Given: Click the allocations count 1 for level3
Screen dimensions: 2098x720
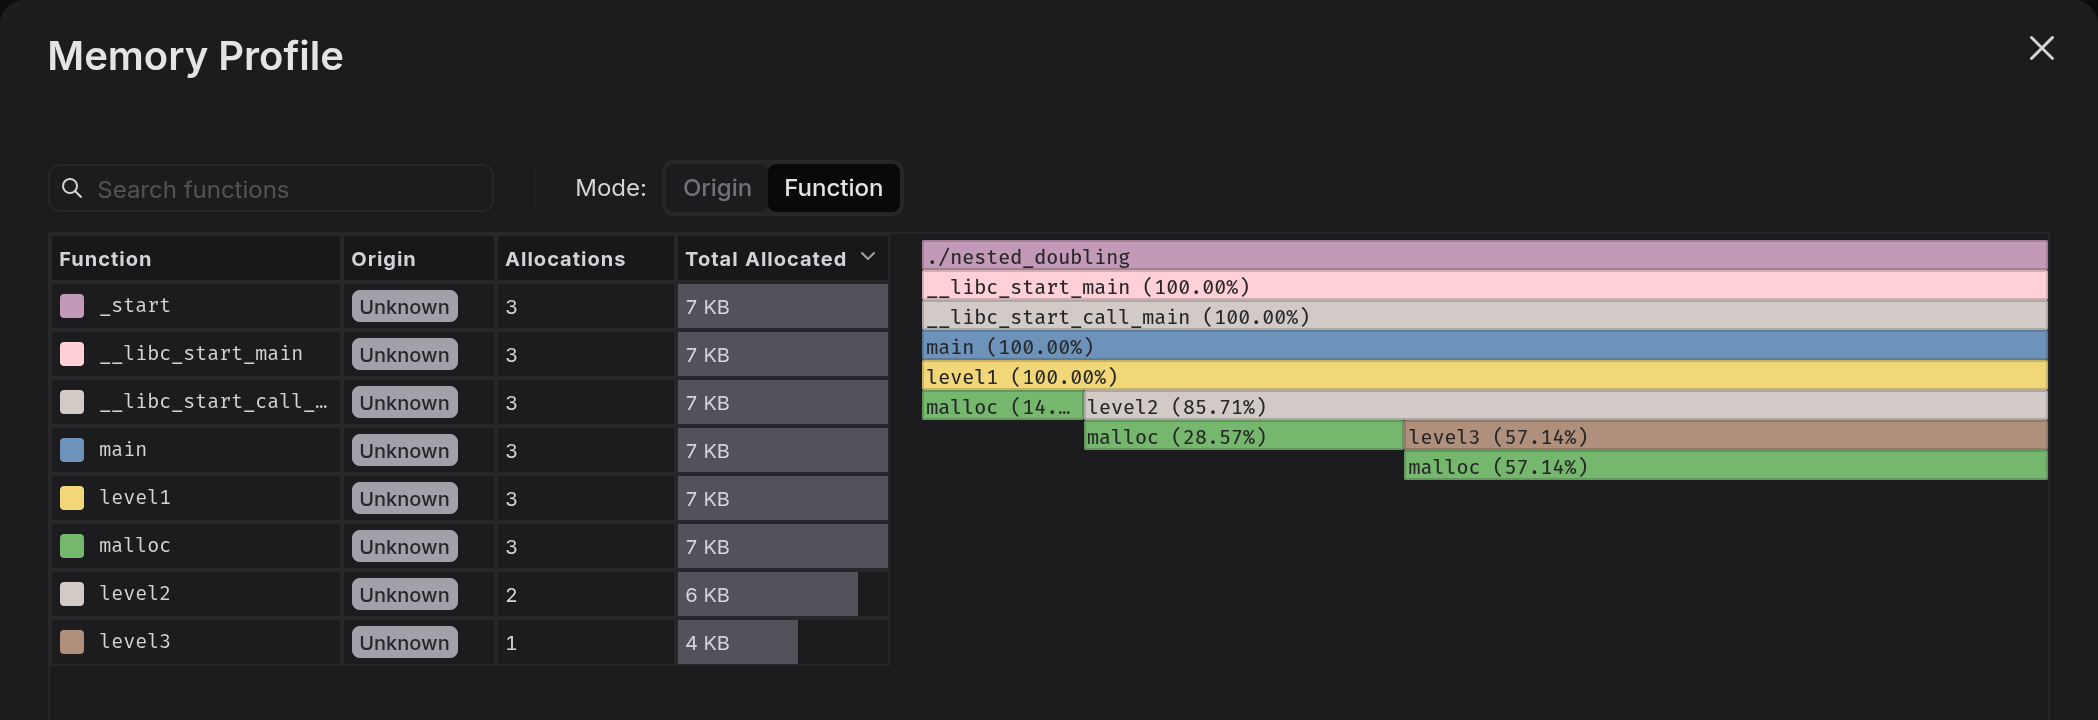Looking at the screenshot, I should 511,643.
